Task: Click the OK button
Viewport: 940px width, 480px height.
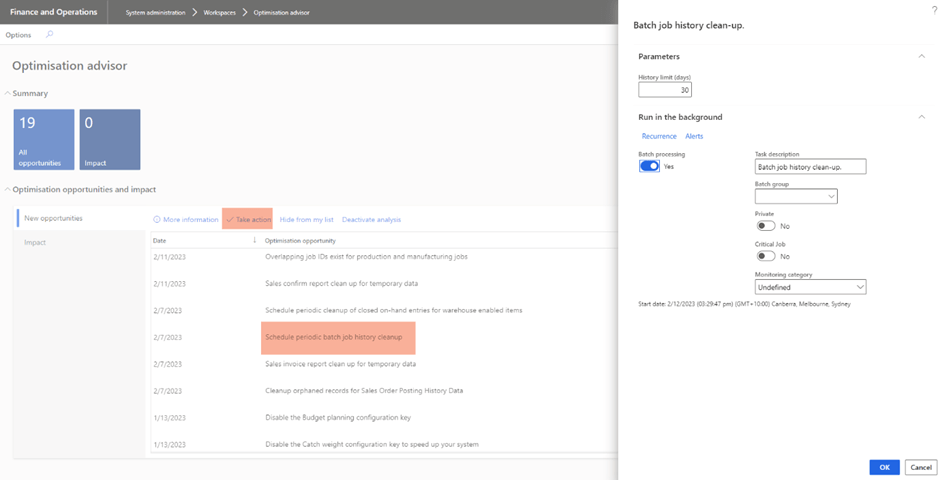Action: pos(884,467)
